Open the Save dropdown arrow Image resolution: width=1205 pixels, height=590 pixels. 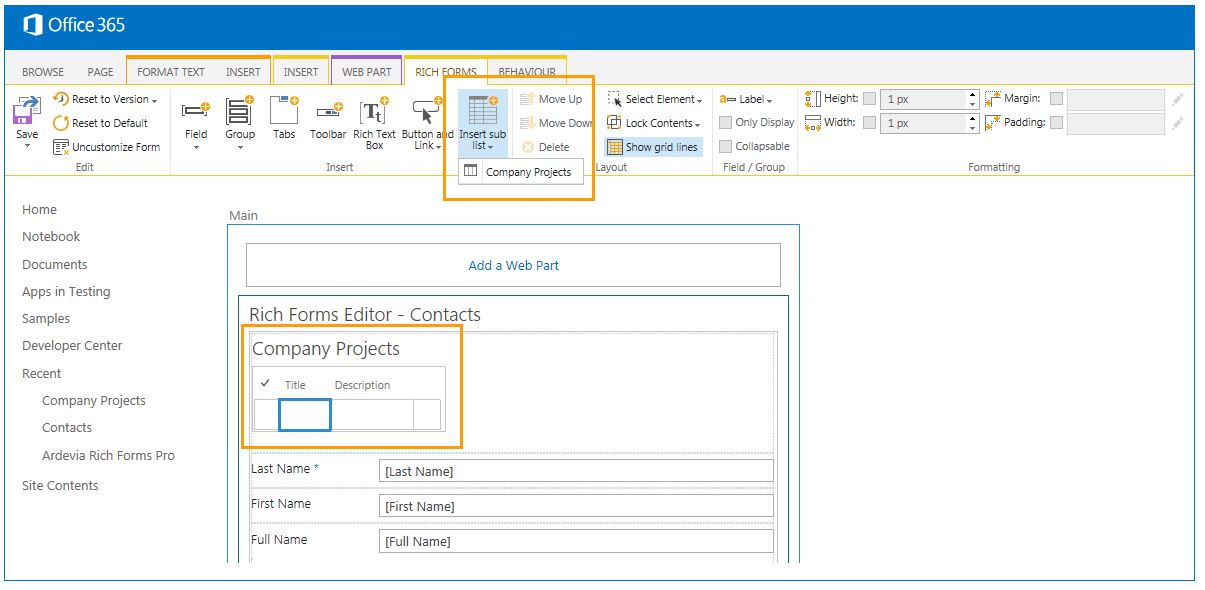(x=27, y=147)
